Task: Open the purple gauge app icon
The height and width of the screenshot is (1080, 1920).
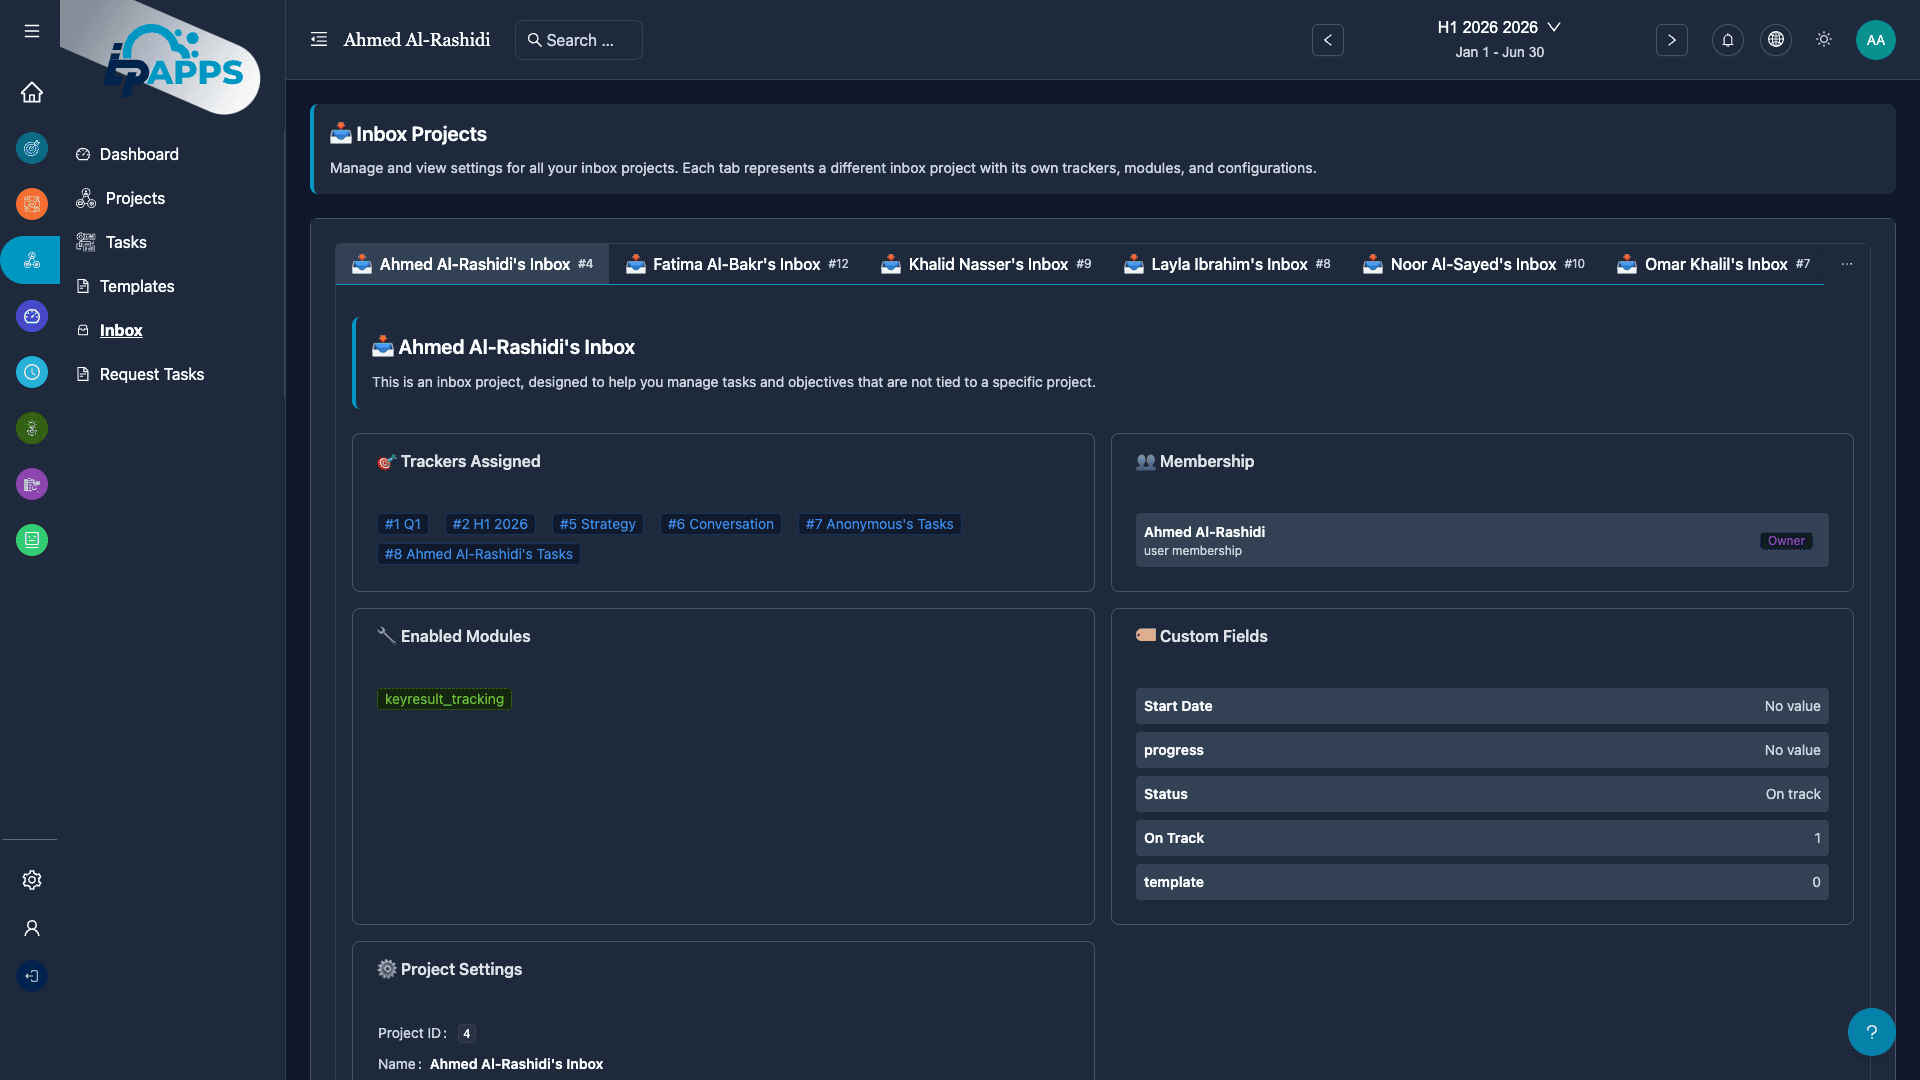Action: point(32,316)
